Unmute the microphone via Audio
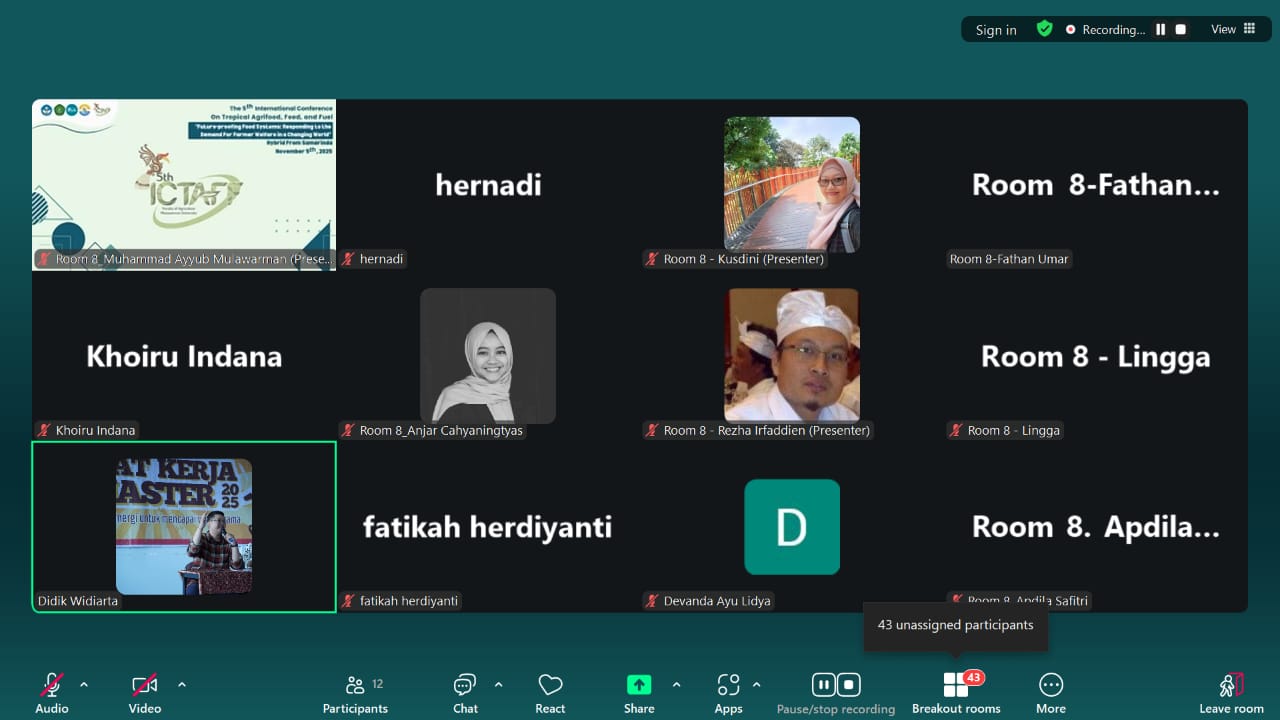Screen dimensions: 1280x720 pos(52,693)
